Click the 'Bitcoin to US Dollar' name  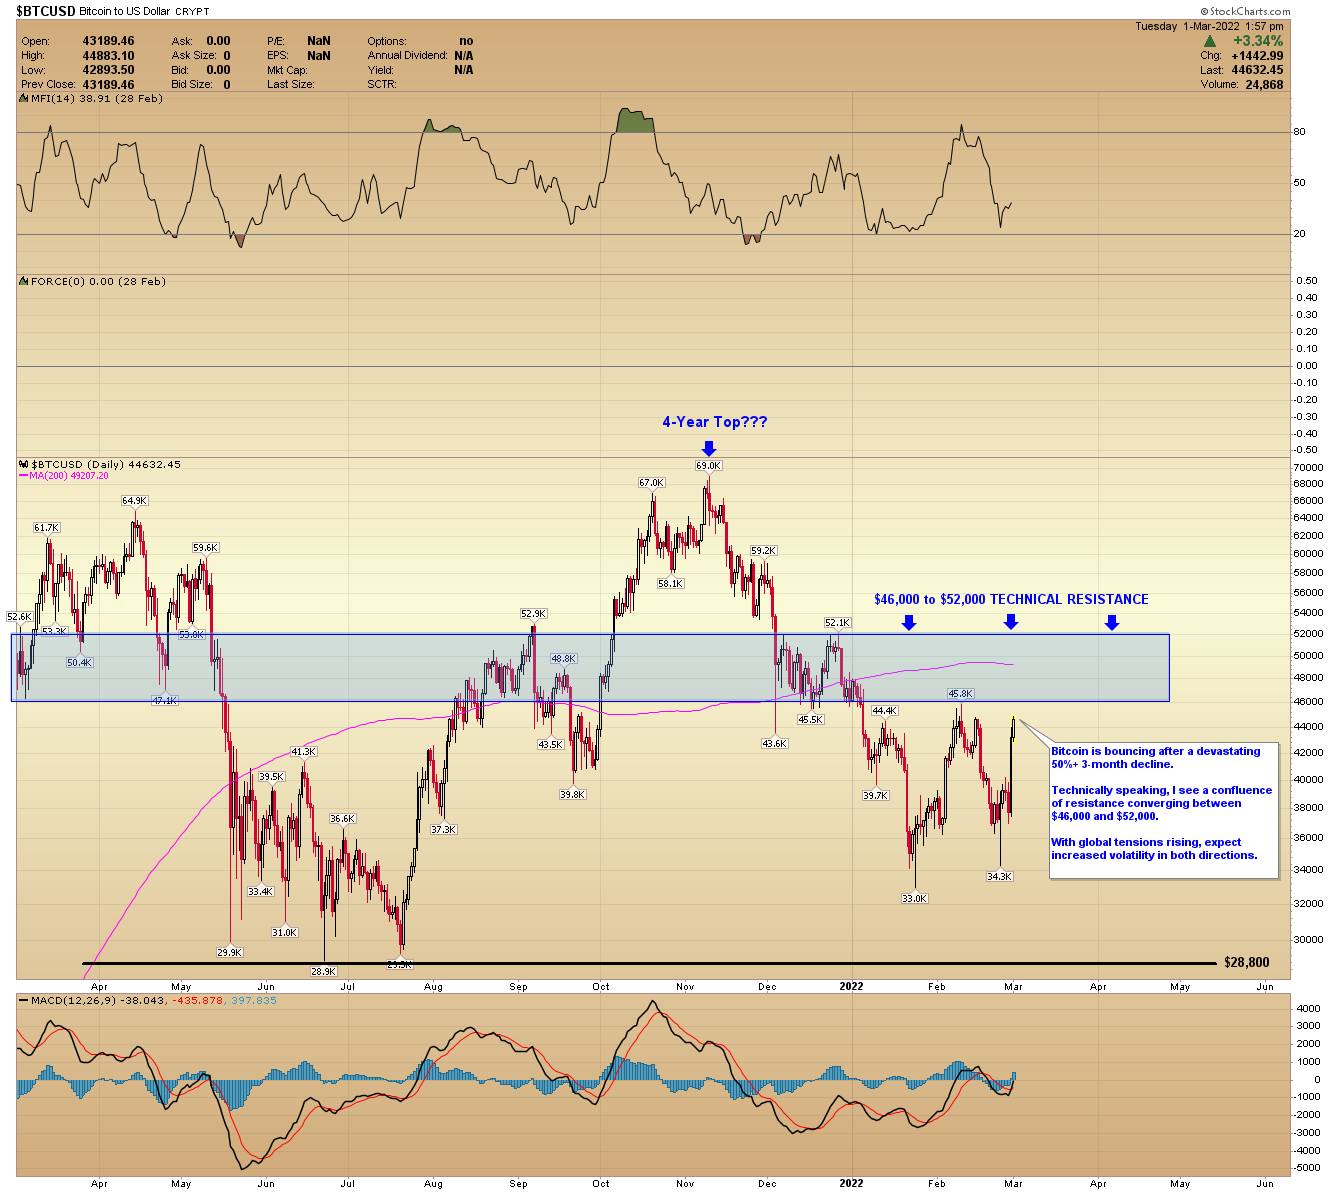coord(124,12)
